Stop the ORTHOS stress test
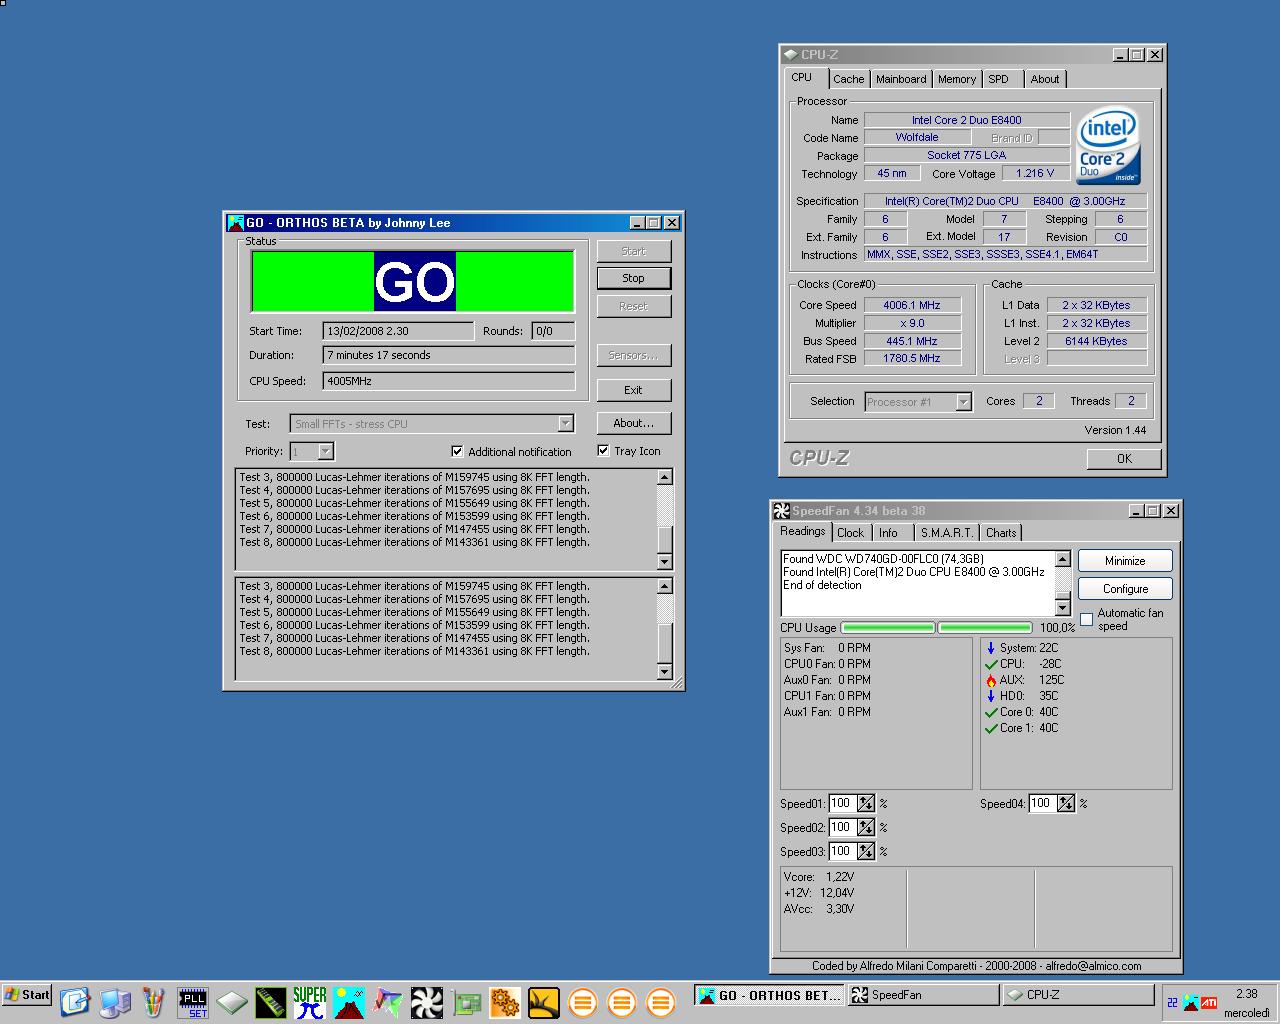1280x1024 pixels. (633, 278)
